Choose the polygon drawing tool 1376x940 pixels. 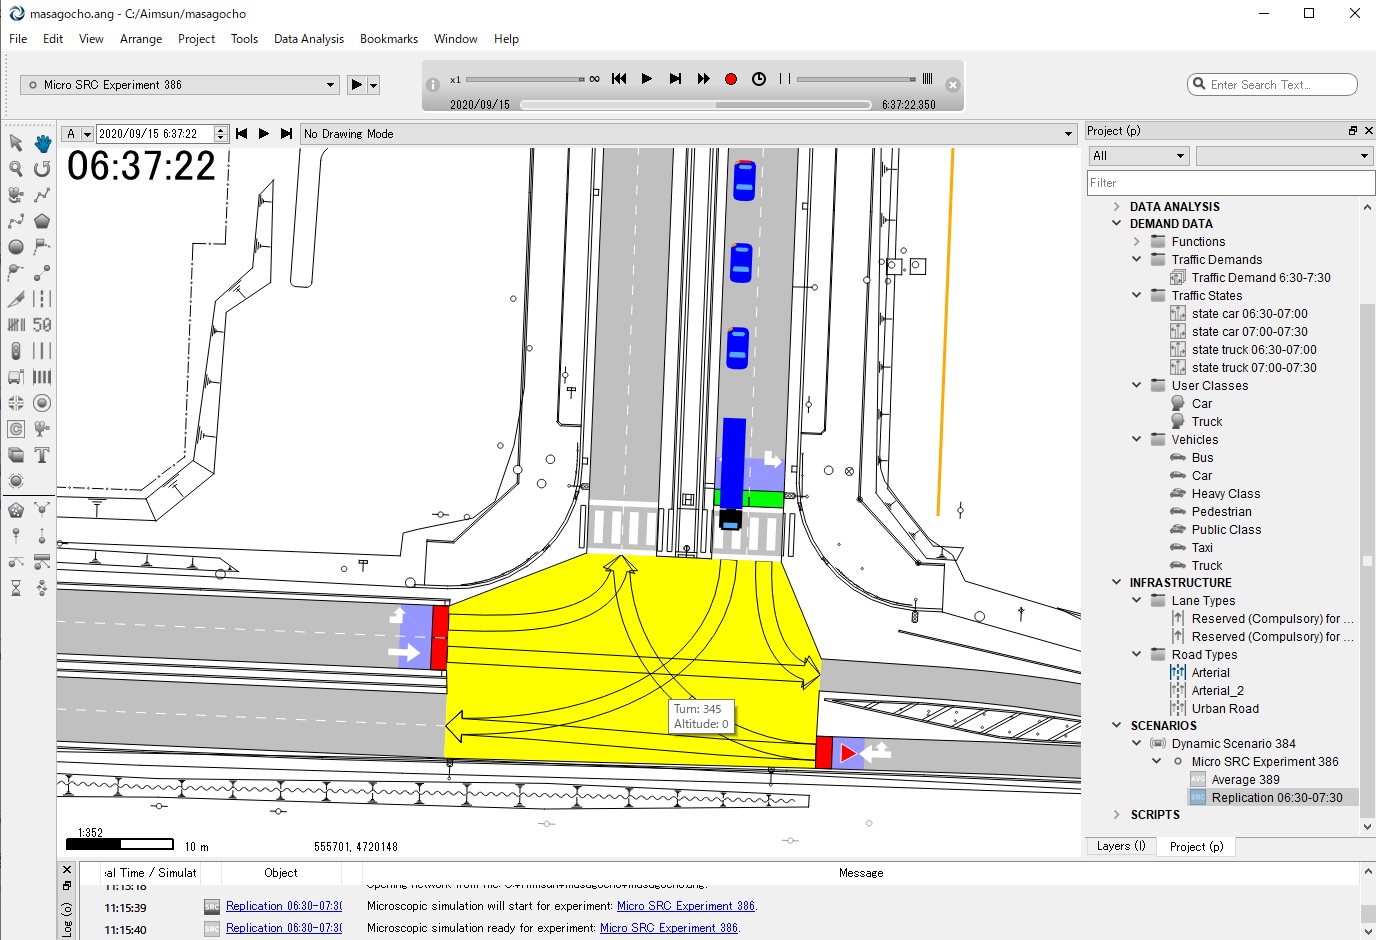tap(42, 221)
